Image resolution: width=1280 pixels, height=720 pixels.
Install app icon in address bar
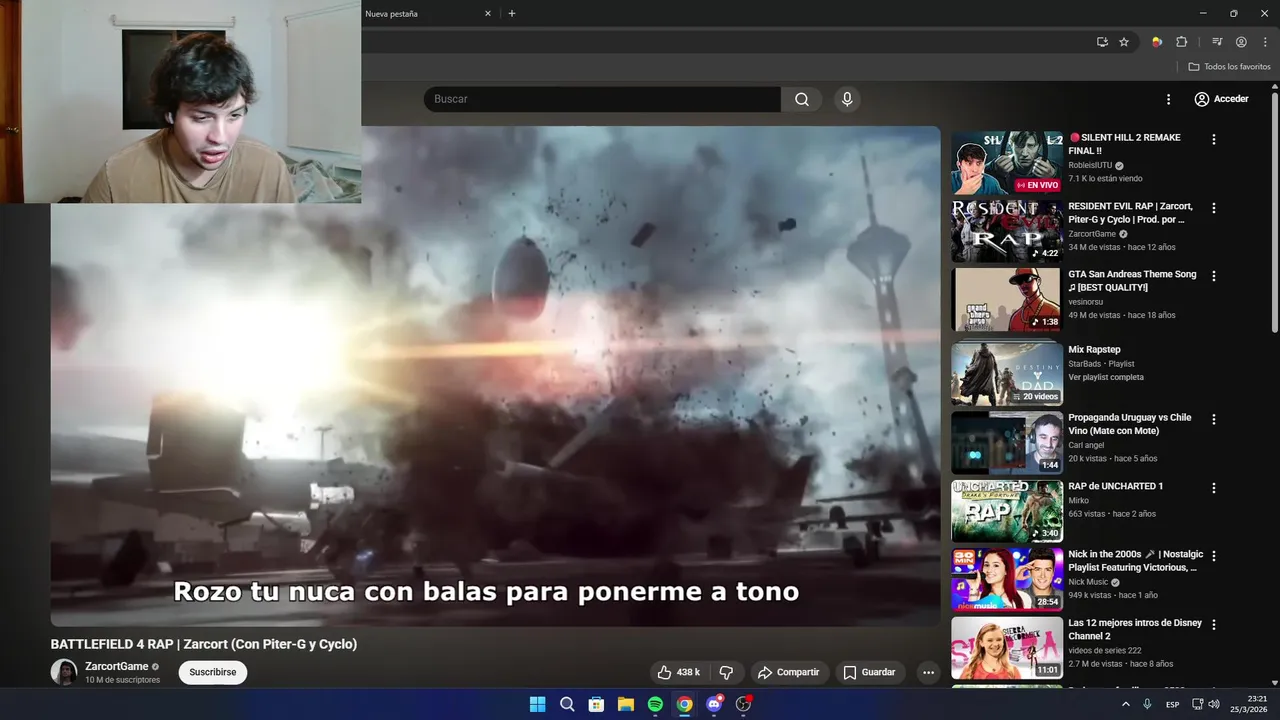[1102, 42]
